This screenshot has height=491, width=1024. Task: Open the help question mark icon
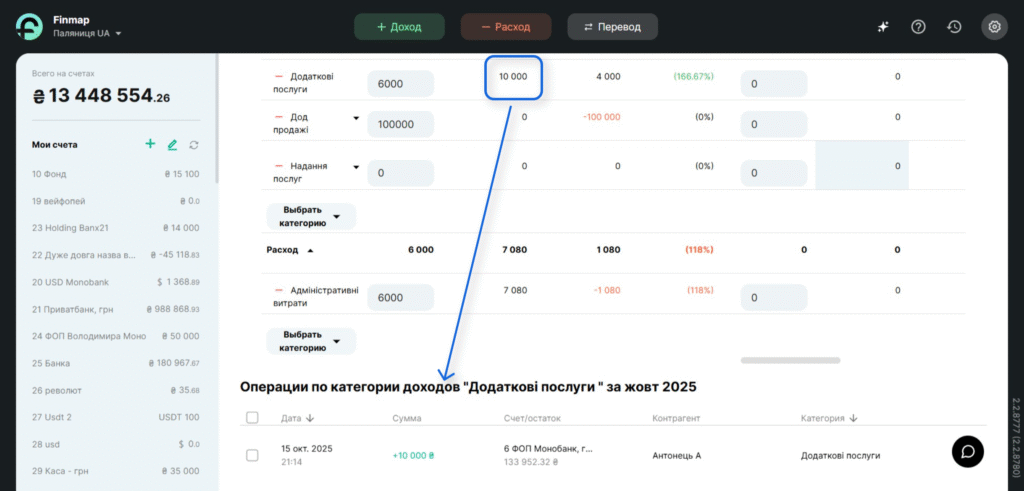pos(918,27)
